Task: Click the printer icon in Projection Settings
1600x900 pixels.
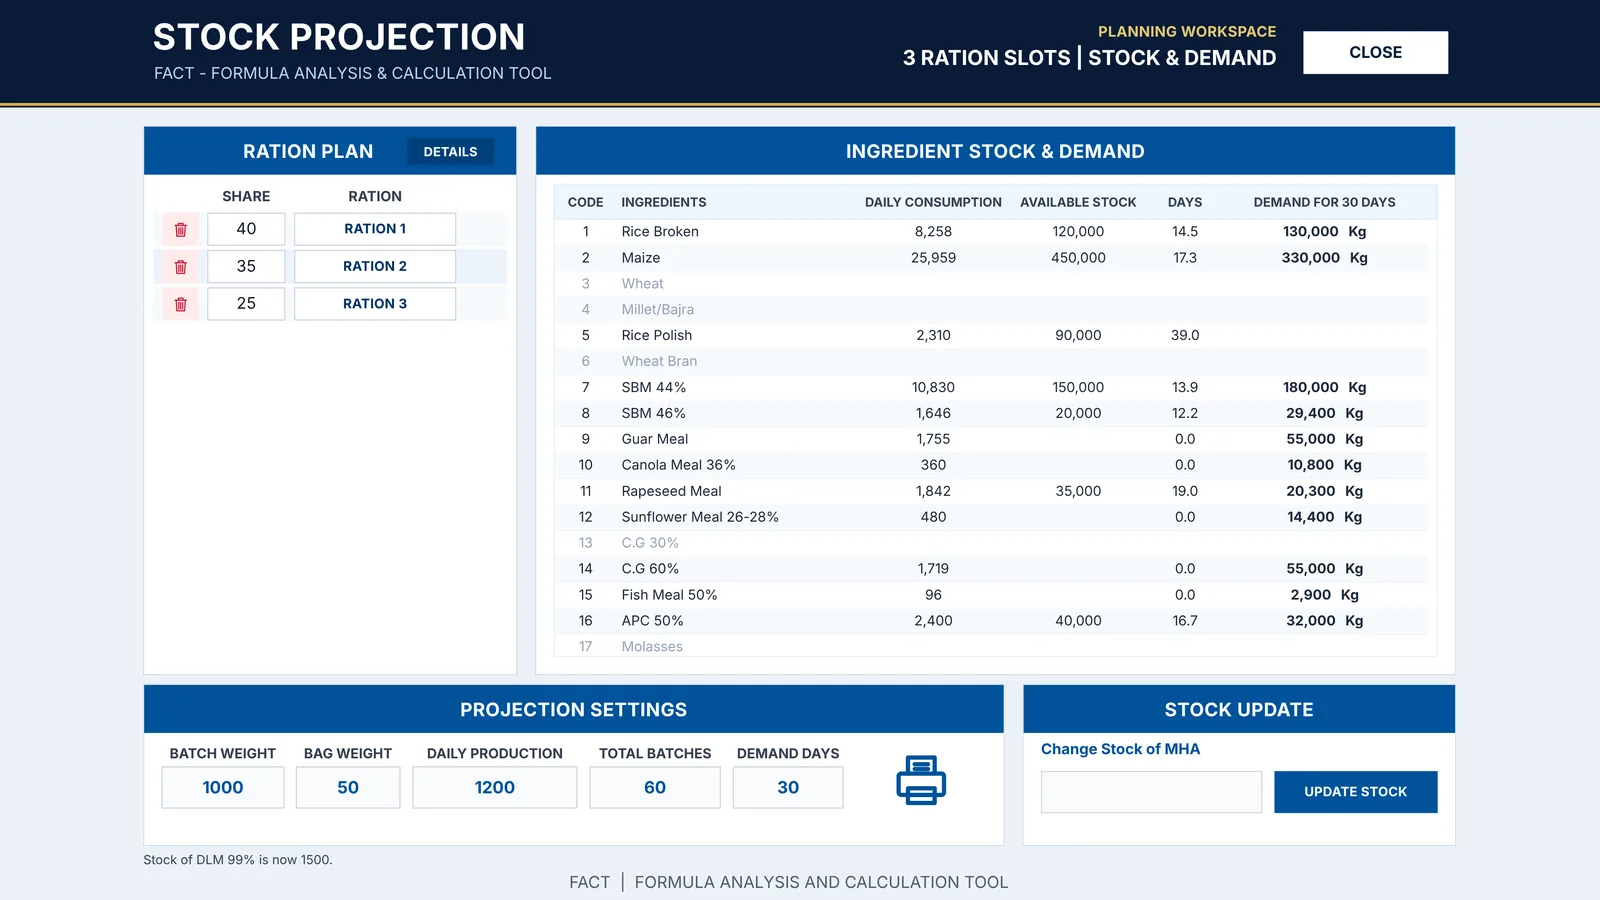Action: [x=921, y=780]
